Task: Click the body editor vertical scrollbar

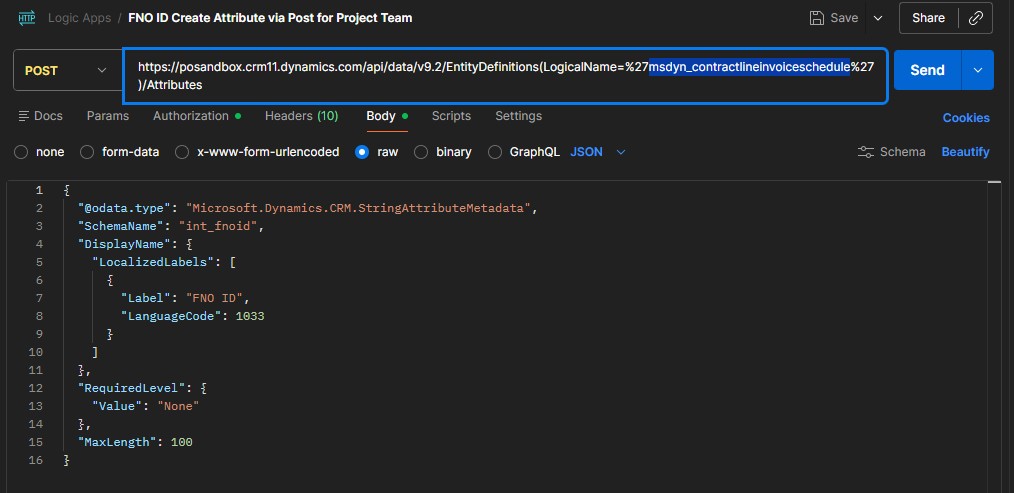Action: click(x=995, y=336)
